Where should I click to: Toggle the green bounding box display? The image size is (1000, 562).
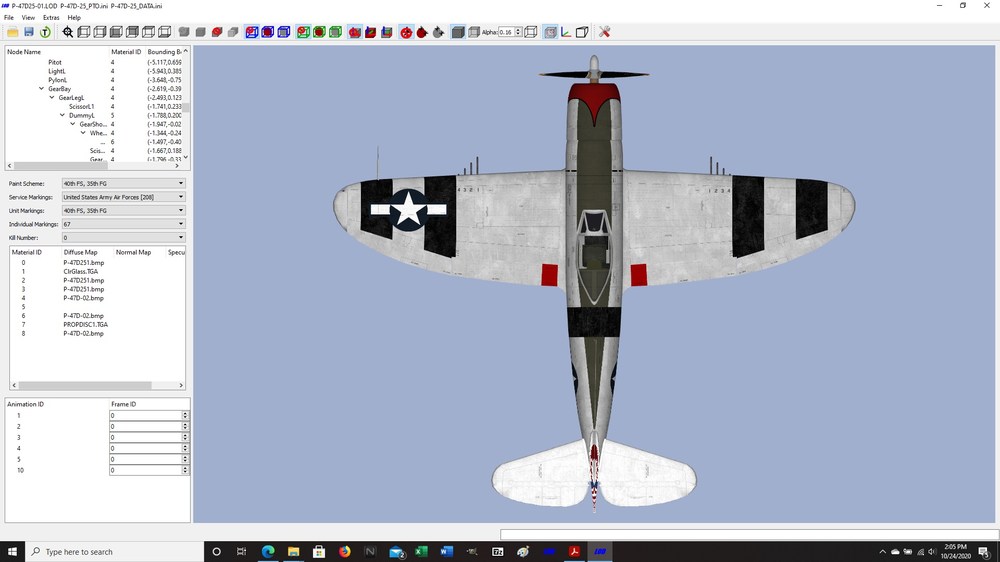tap(335, 32)
